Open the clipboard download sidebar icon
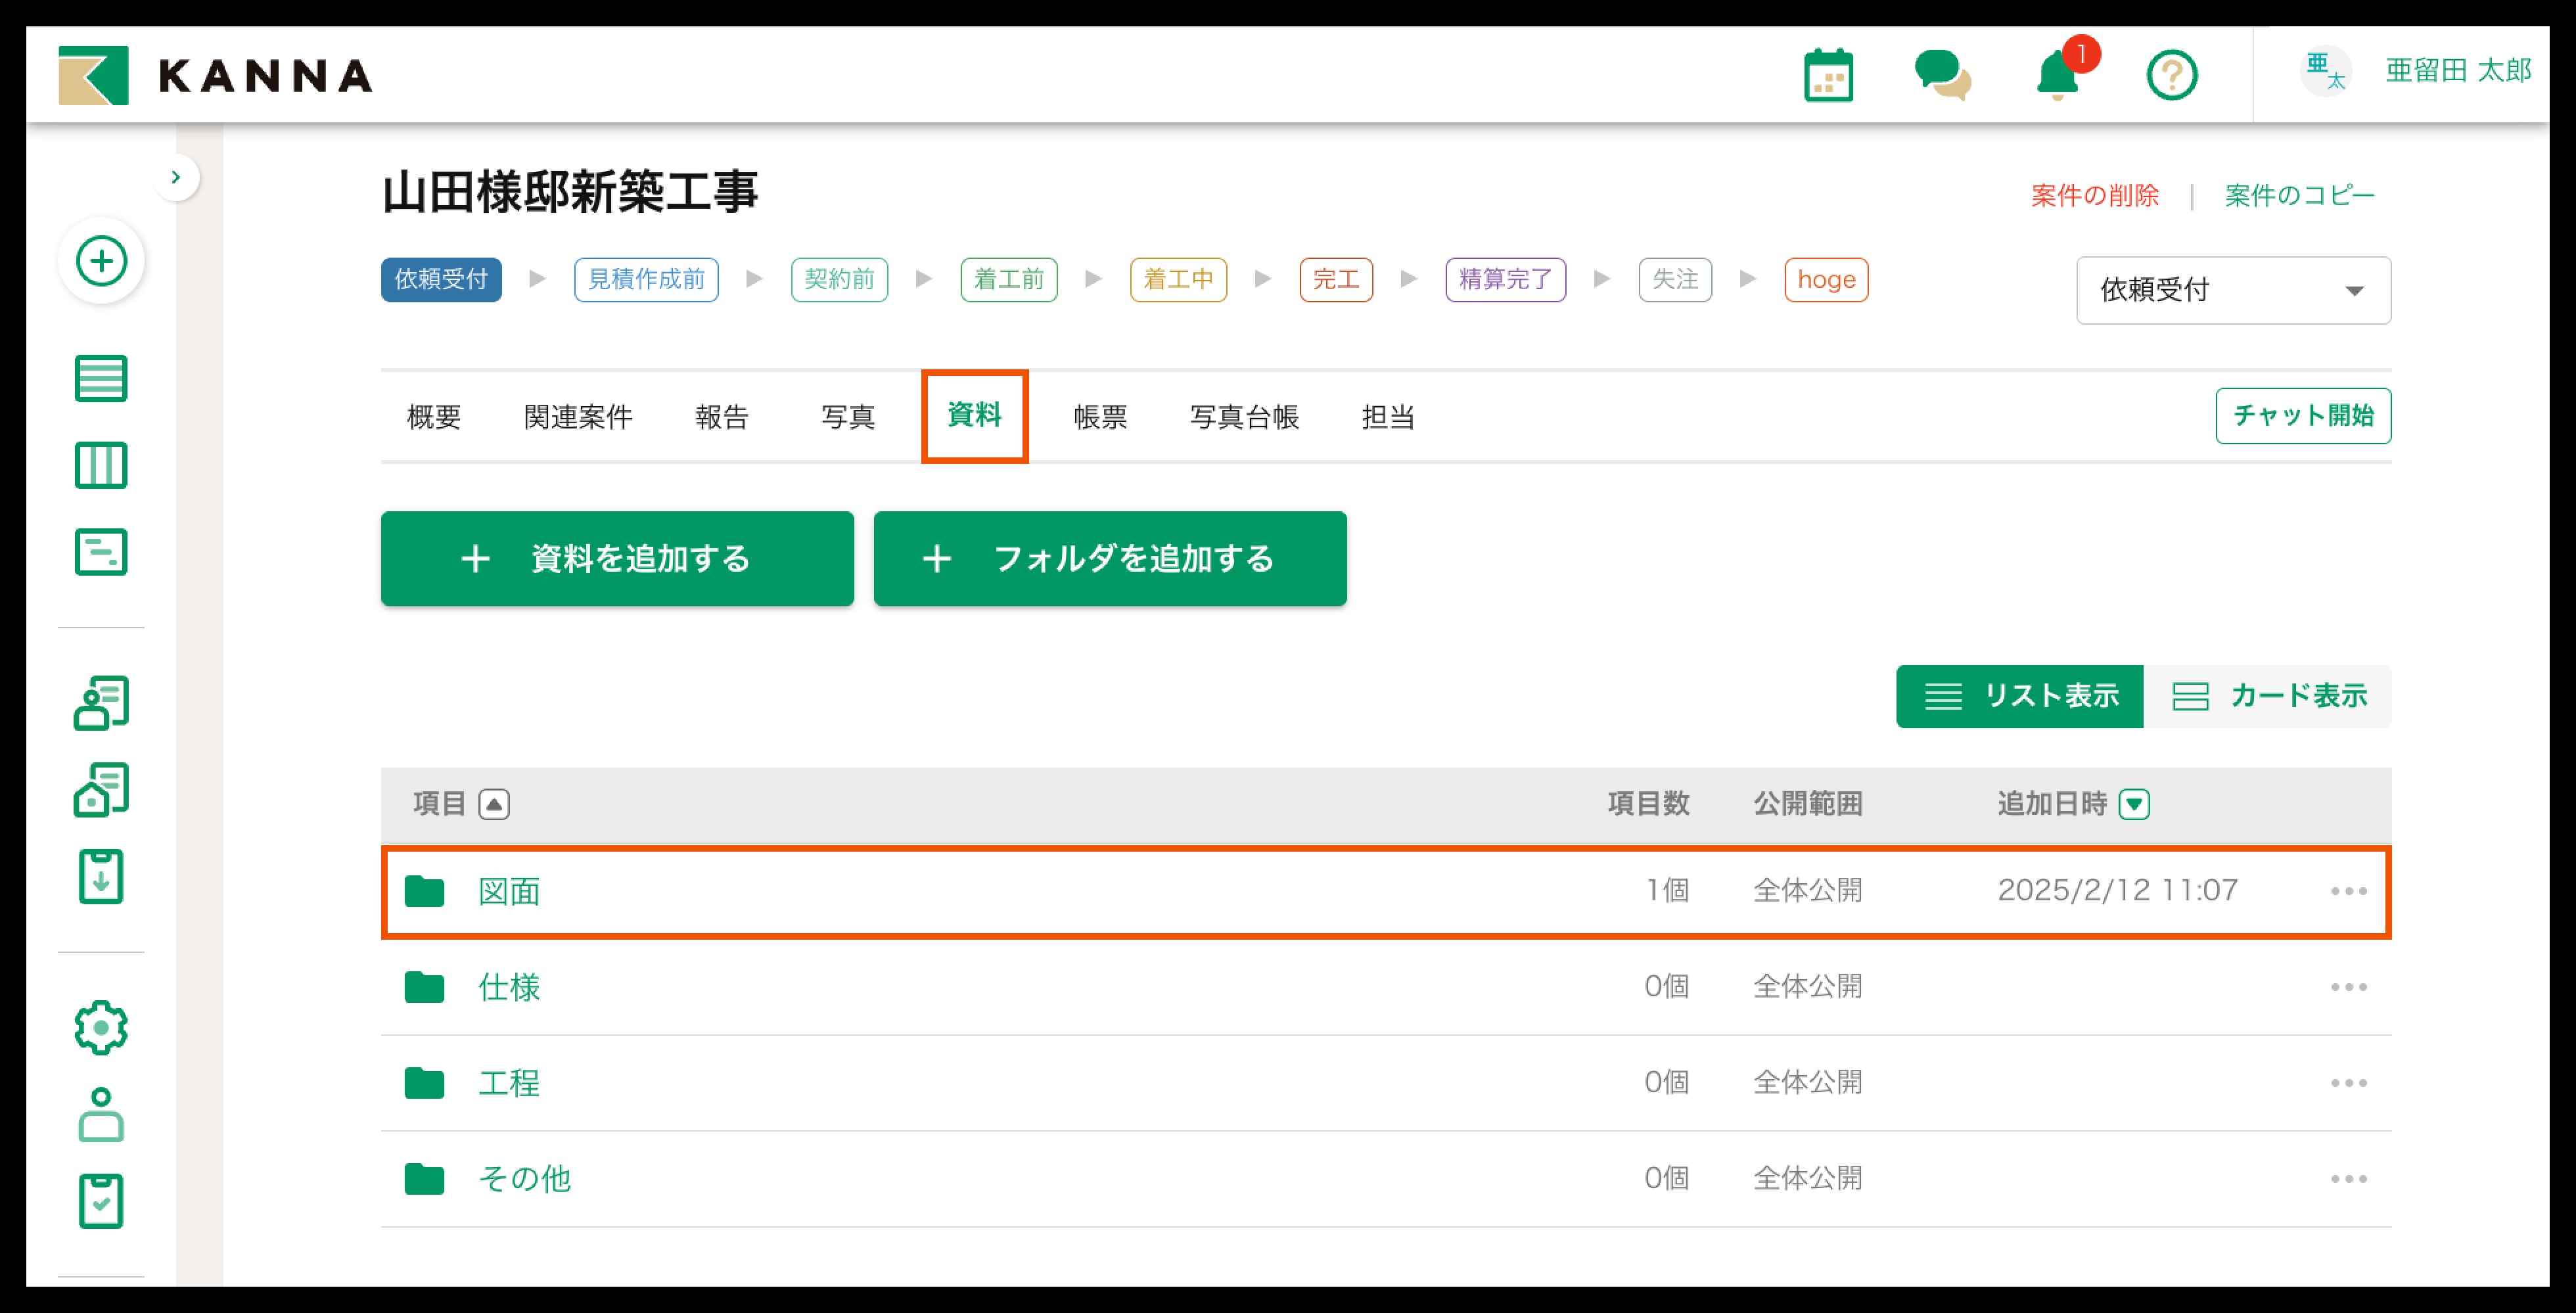The image size is (2576, 1313). [101, 877]
